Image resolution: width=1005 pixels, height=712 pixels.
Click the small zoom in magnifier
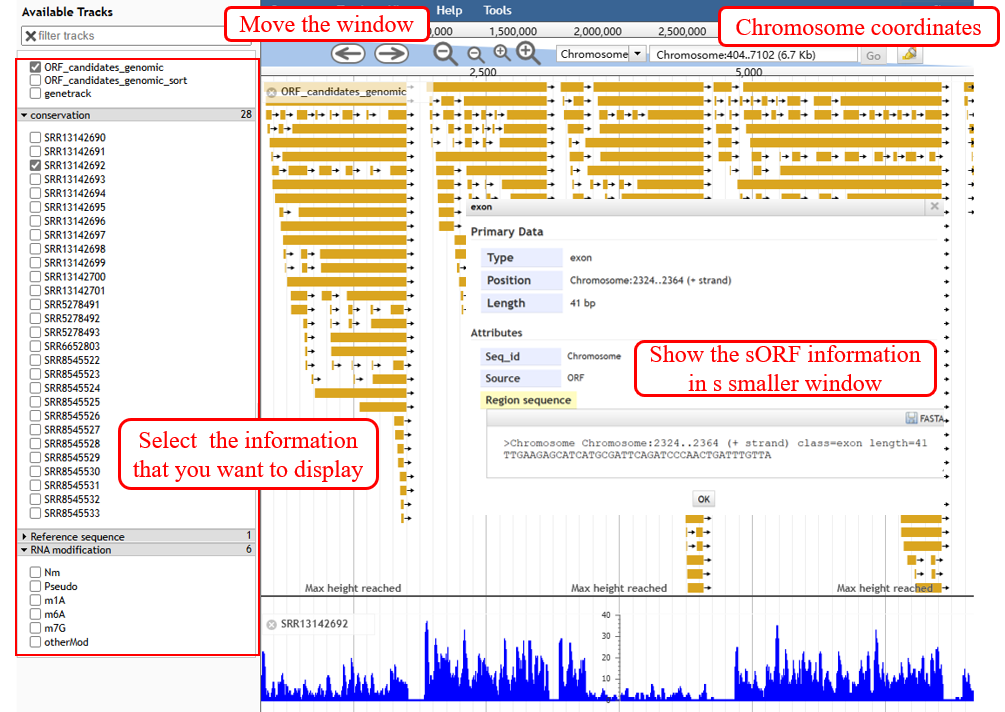[502, 54]
